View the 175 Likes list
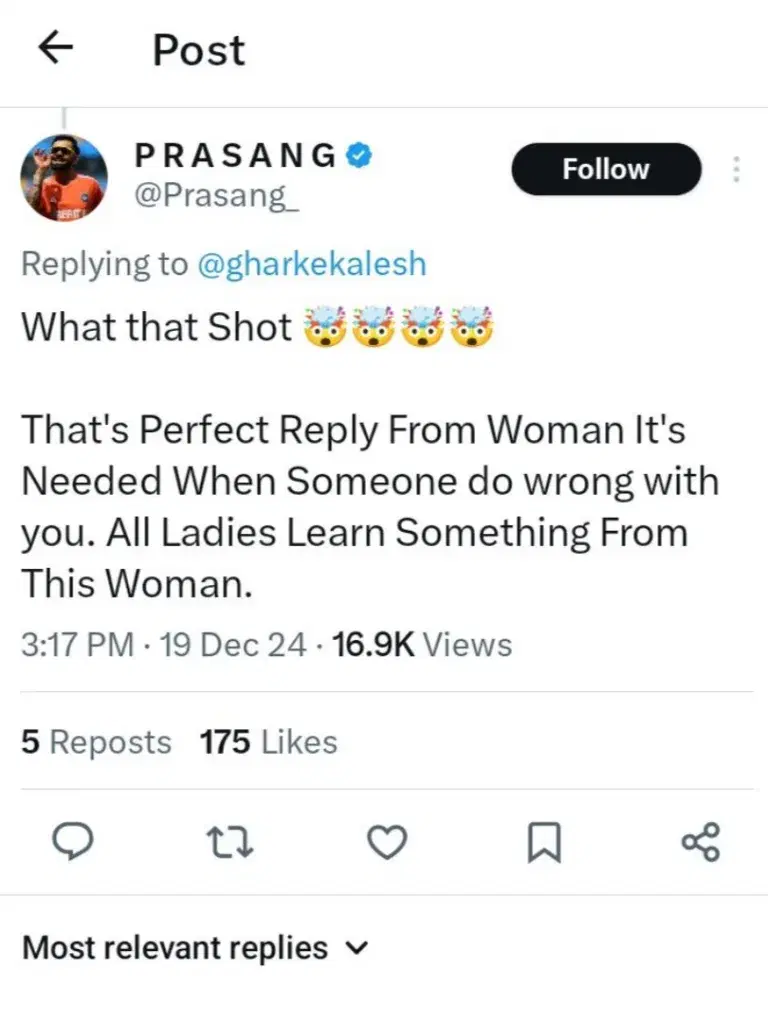Viewport: 768px width, 1024px height. (268, 742)
